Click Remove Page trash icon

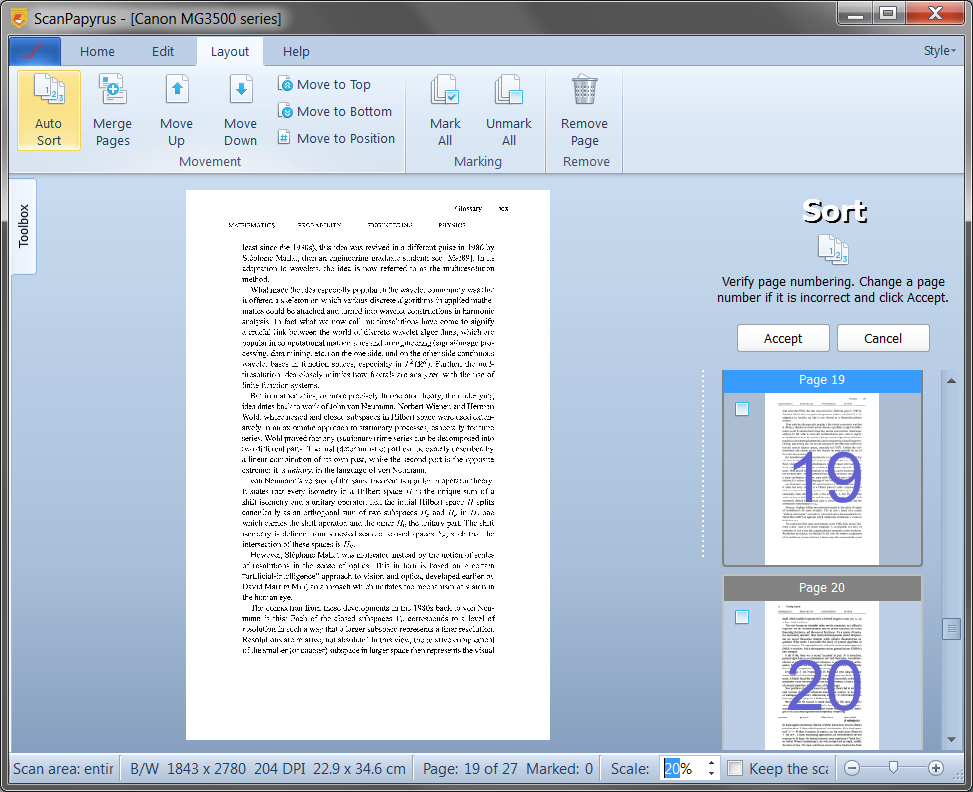coord(584,90)
